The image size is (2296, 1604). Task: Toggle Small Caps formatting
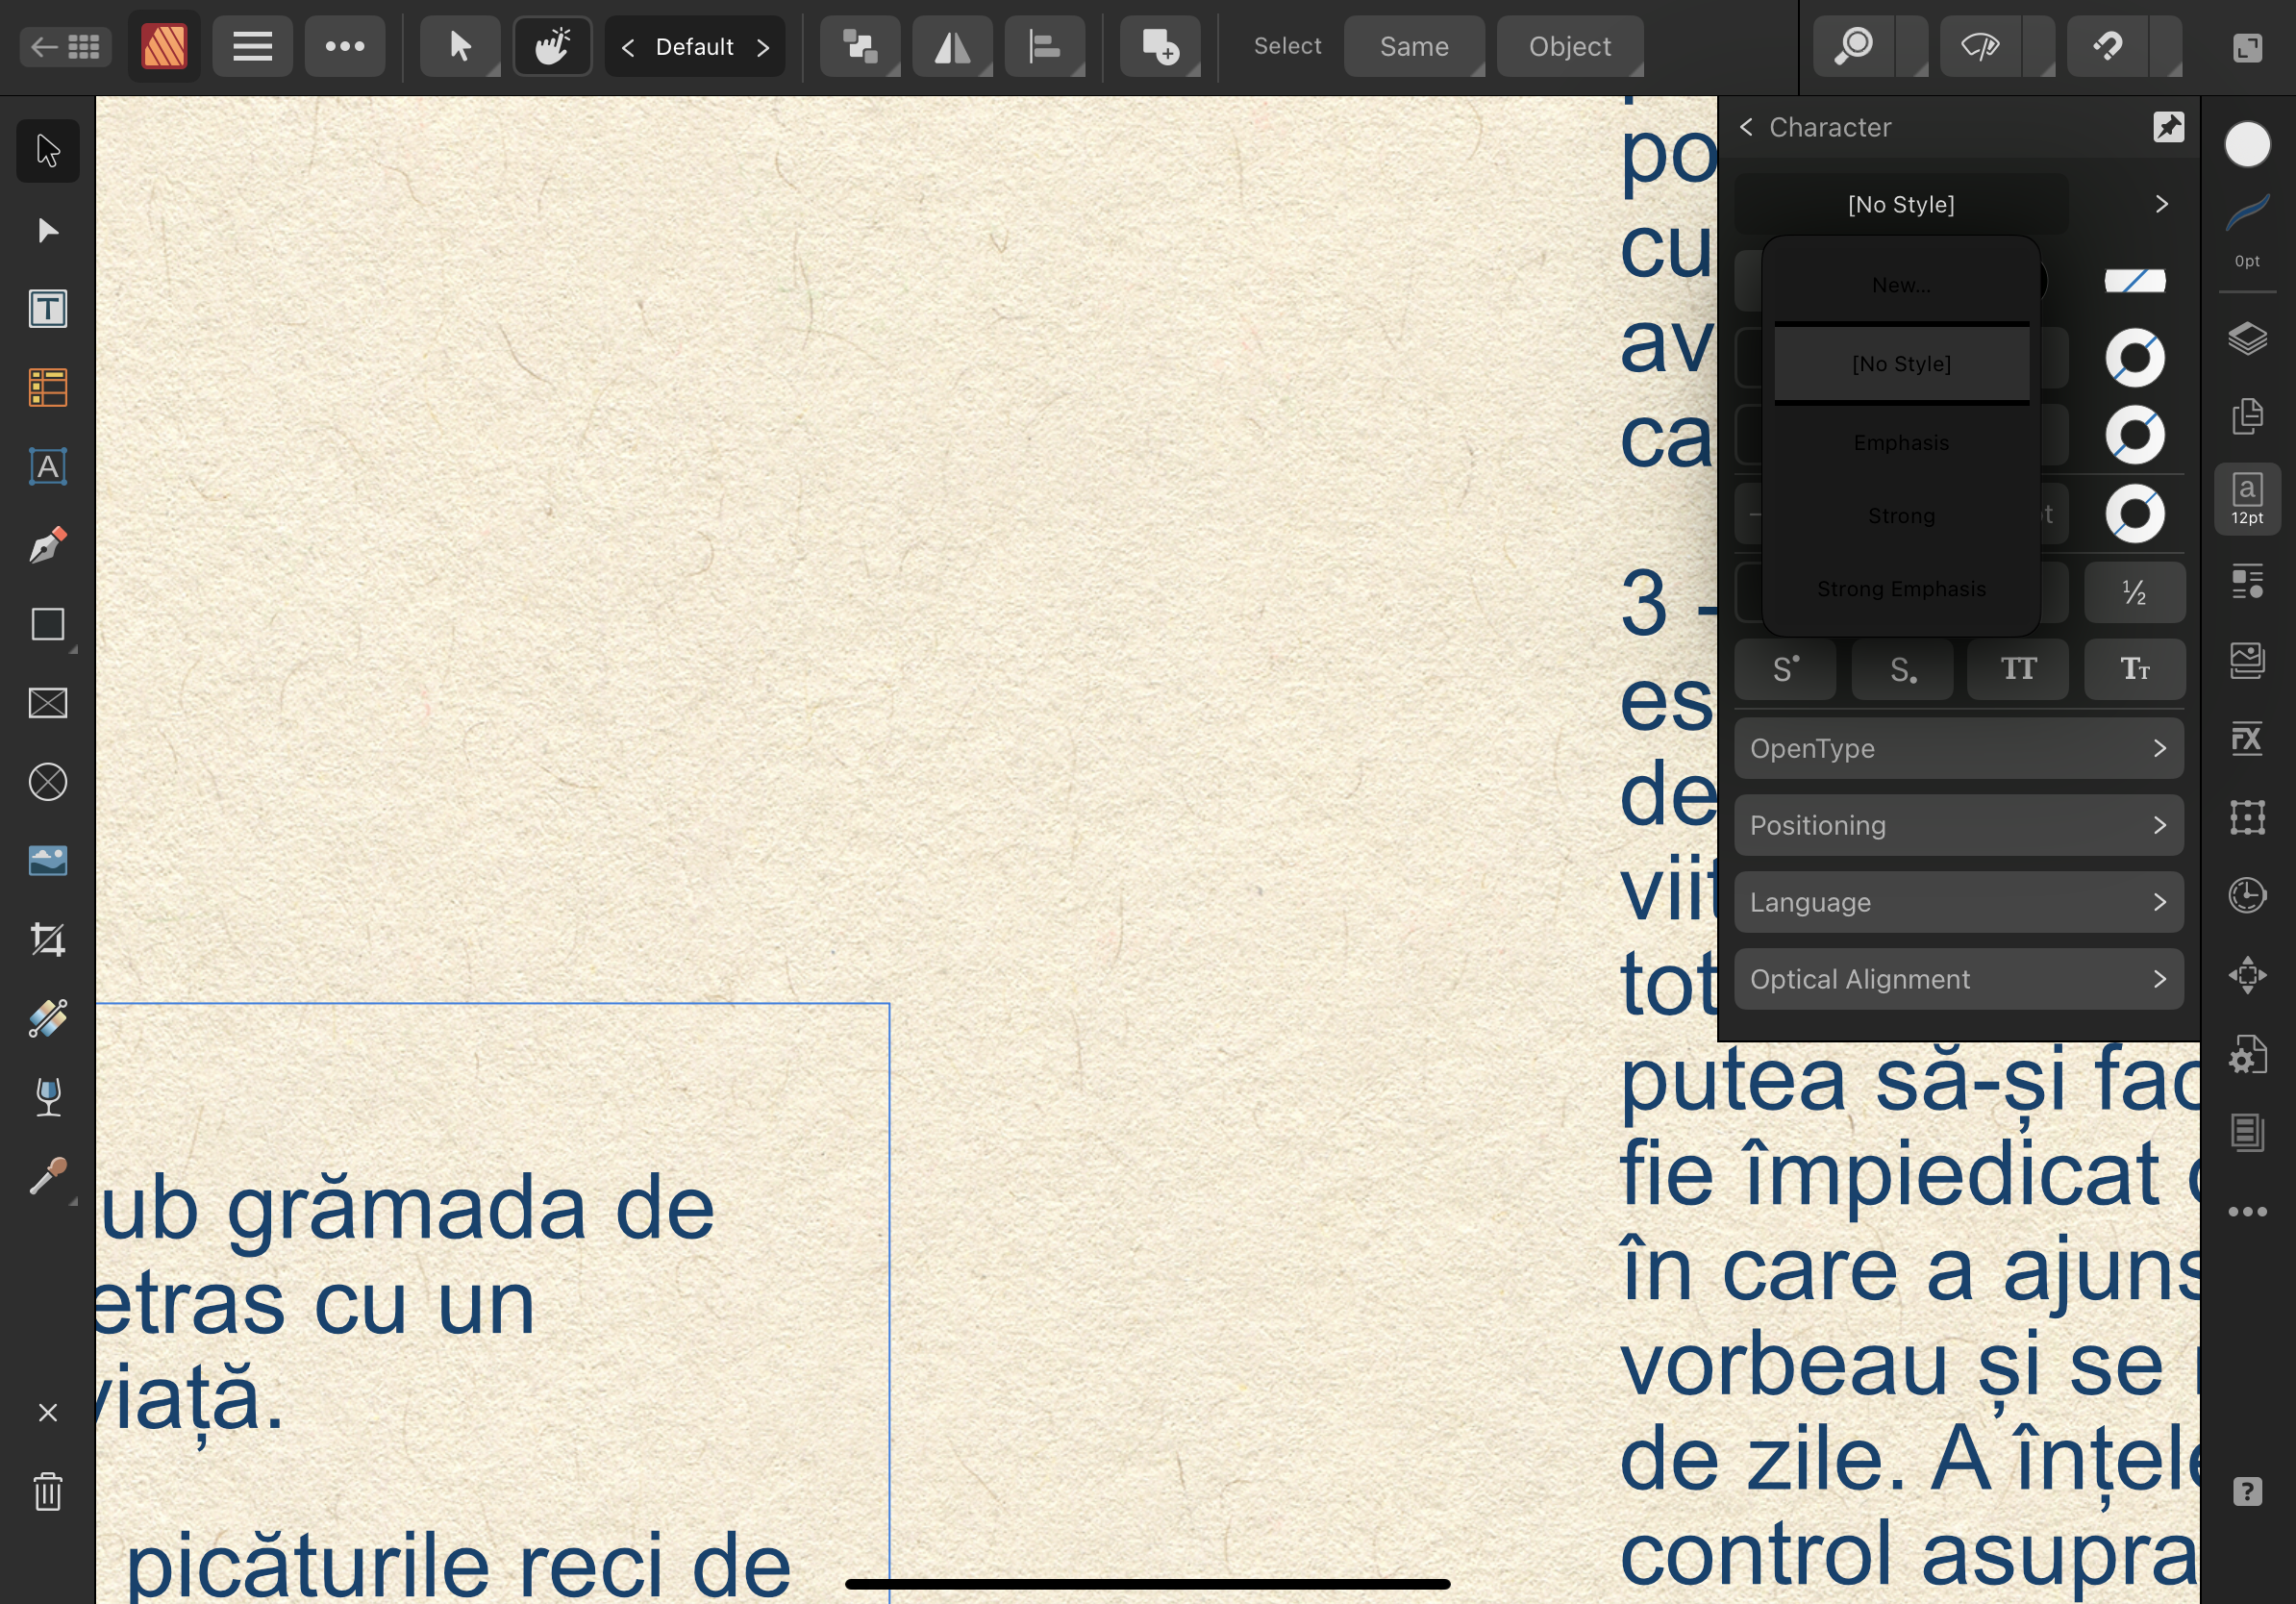[x=2134, y=669]
